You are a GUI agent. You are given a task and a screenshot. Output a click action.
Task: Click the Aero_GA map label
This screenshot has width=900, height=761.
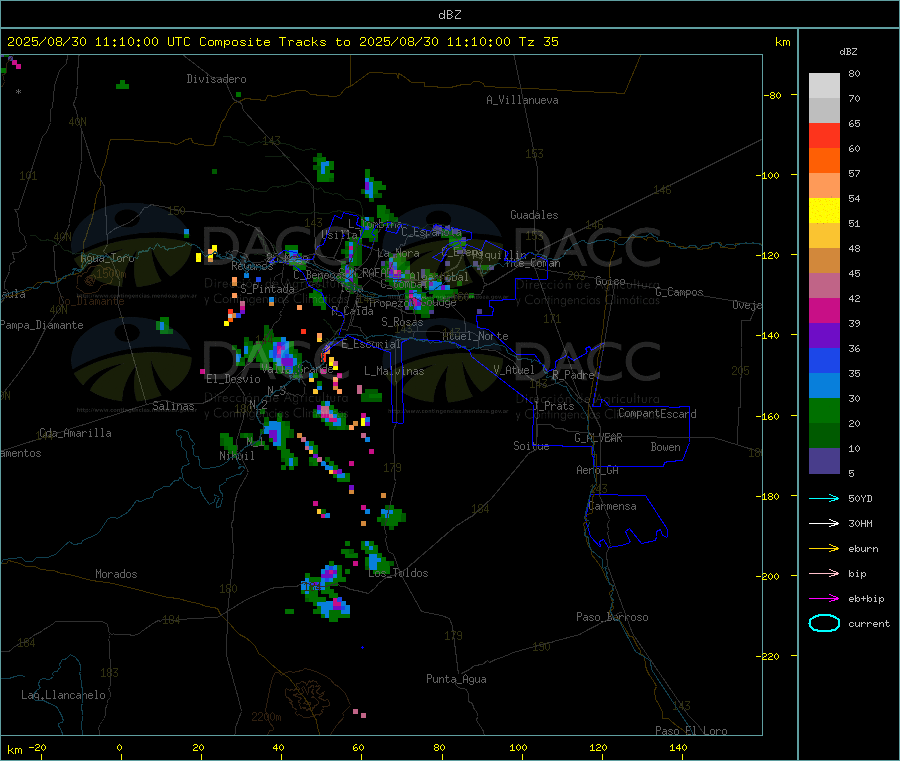click(x=597, y=470)
